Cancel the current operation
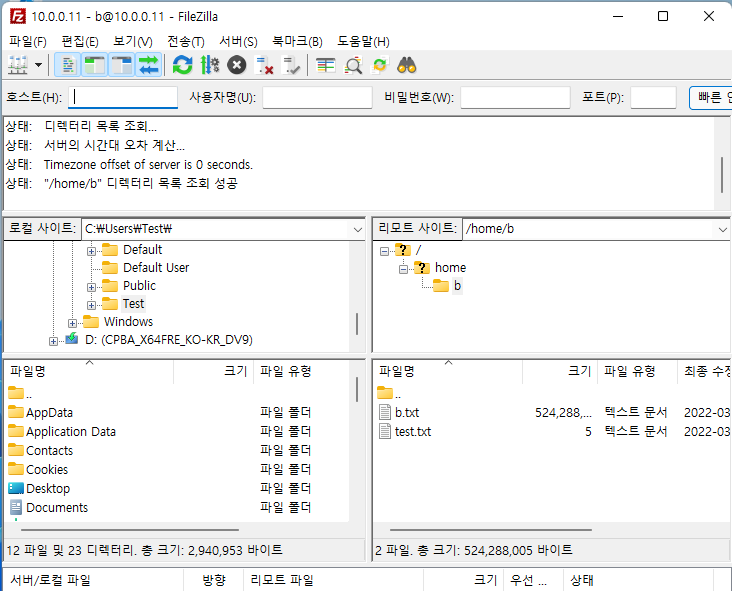The image size is (732, 591). [237, 65]
